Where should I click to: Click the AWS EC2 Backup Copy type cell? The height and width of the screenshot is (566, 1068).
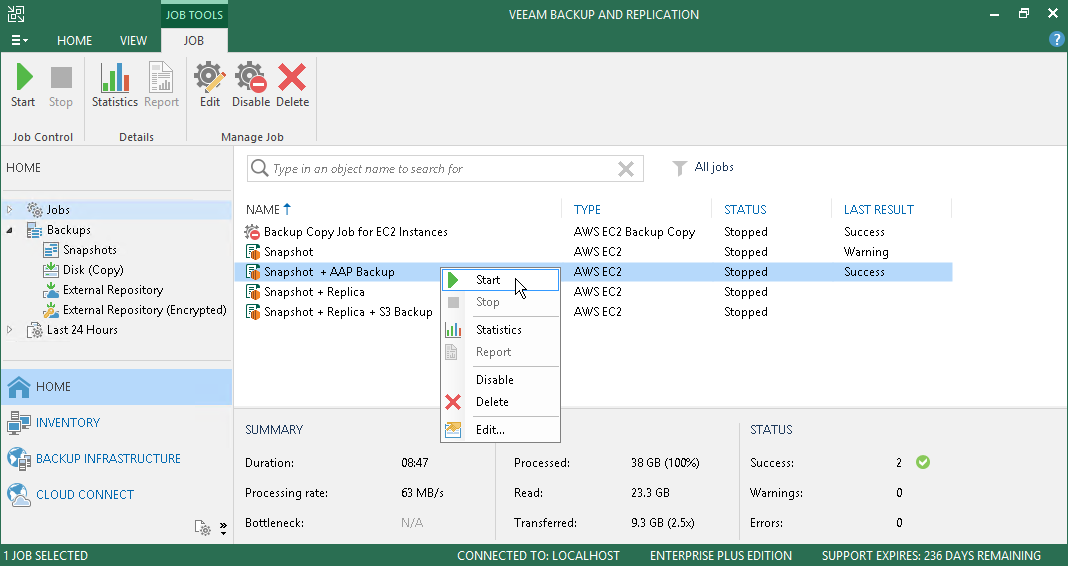point(634,232)
